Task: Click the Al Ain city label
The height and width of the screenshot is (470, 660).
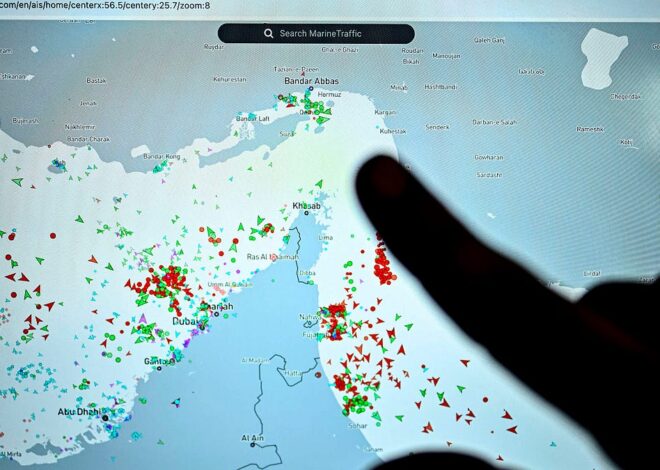Action: [x=252, y=438]
